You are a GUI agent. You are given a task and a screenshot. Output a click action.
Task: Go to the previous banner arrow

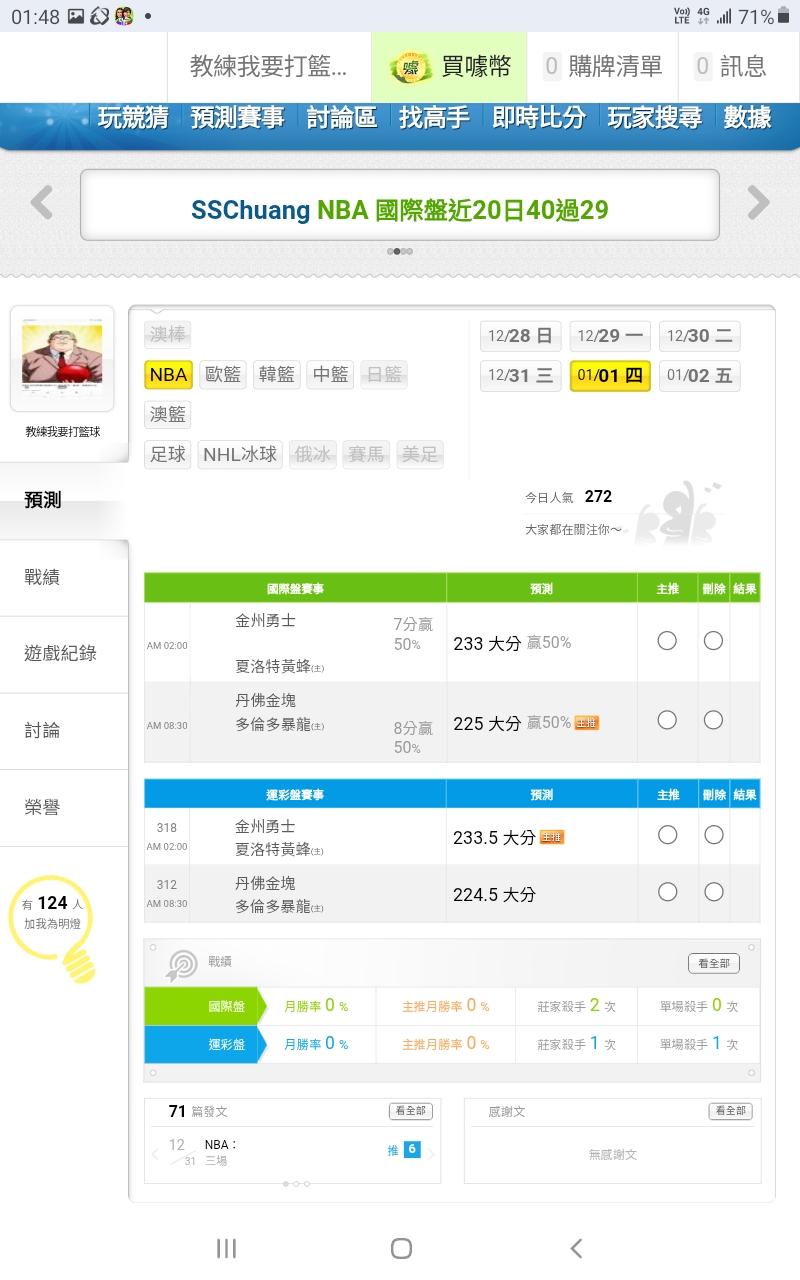[x=41, y=203]
